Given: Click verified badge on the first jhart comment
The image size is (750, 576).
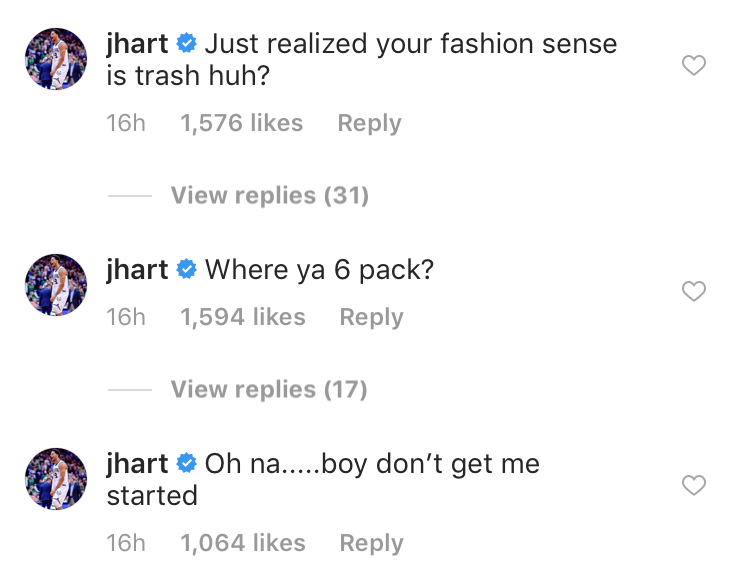Looking at the screenshot, I should pyautogui.click(x=187, y=43).
